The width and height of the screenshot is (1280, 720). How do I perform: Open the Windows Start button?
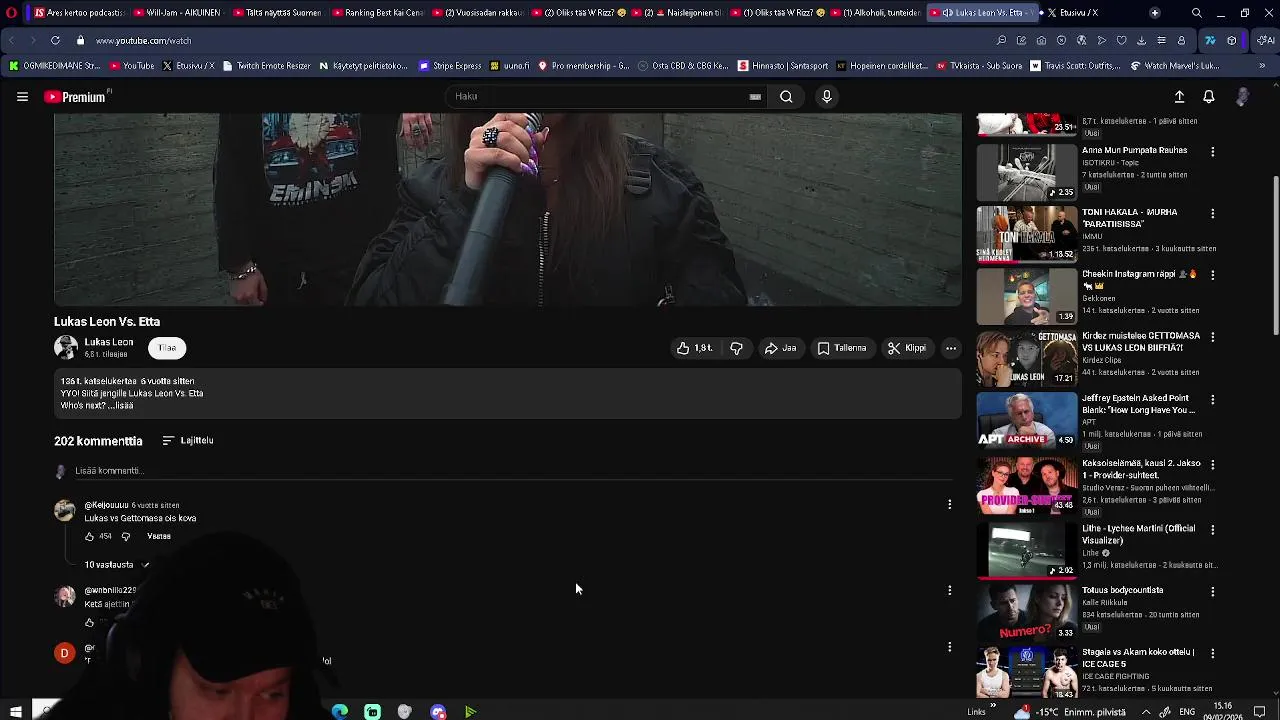point(15,712)
